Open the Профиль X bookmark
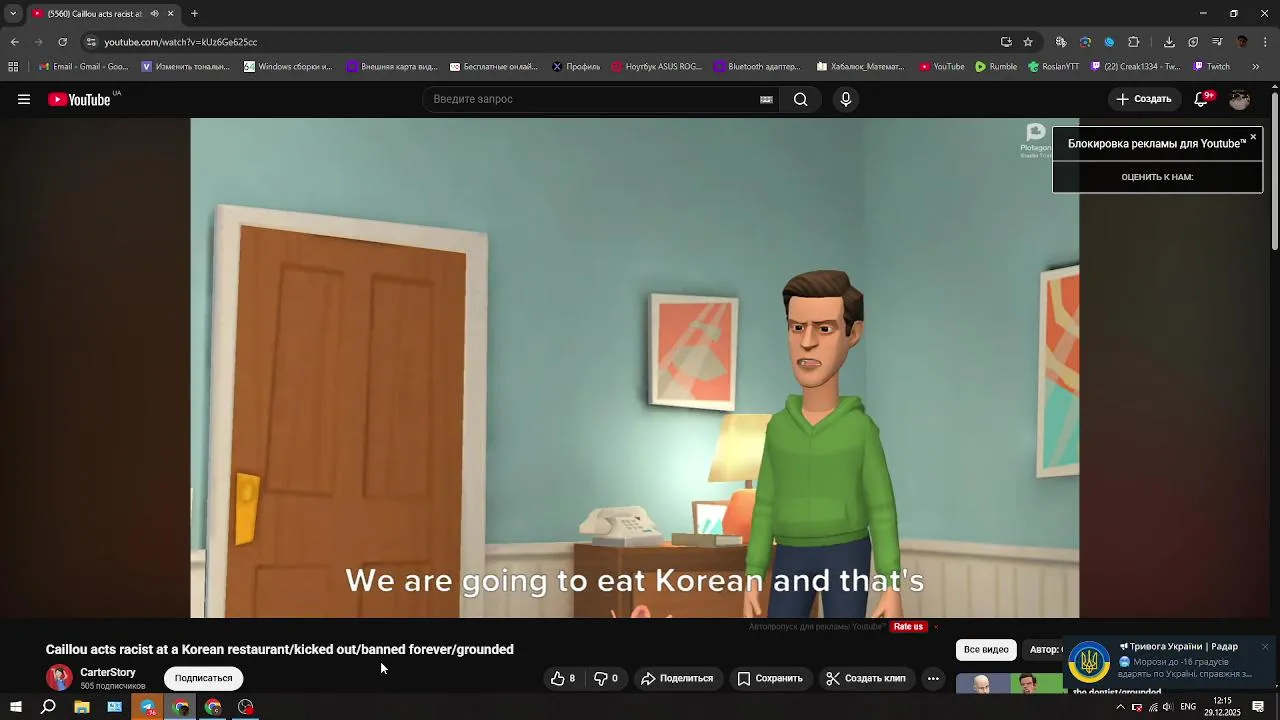 [576, 67]
